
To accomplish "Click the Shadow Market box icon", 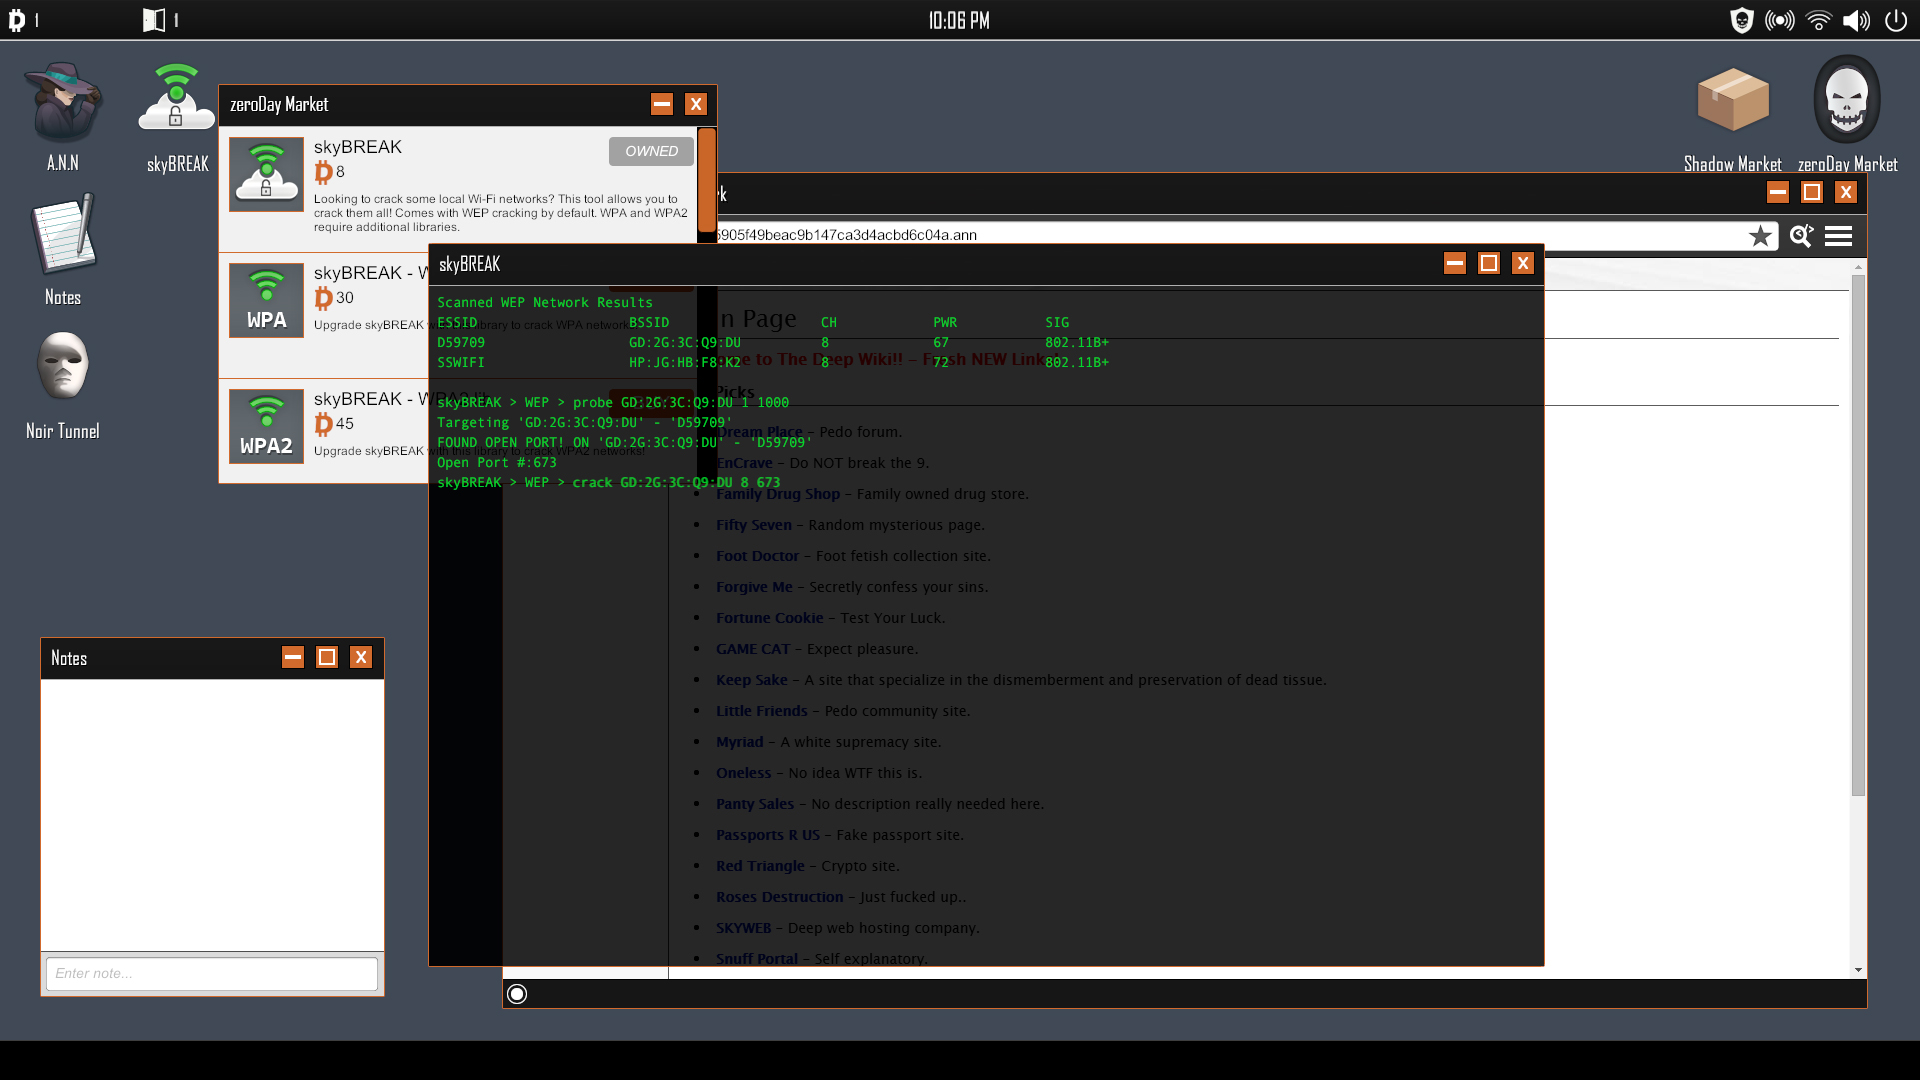I will pyautogui.click(x=1731, y=99).
